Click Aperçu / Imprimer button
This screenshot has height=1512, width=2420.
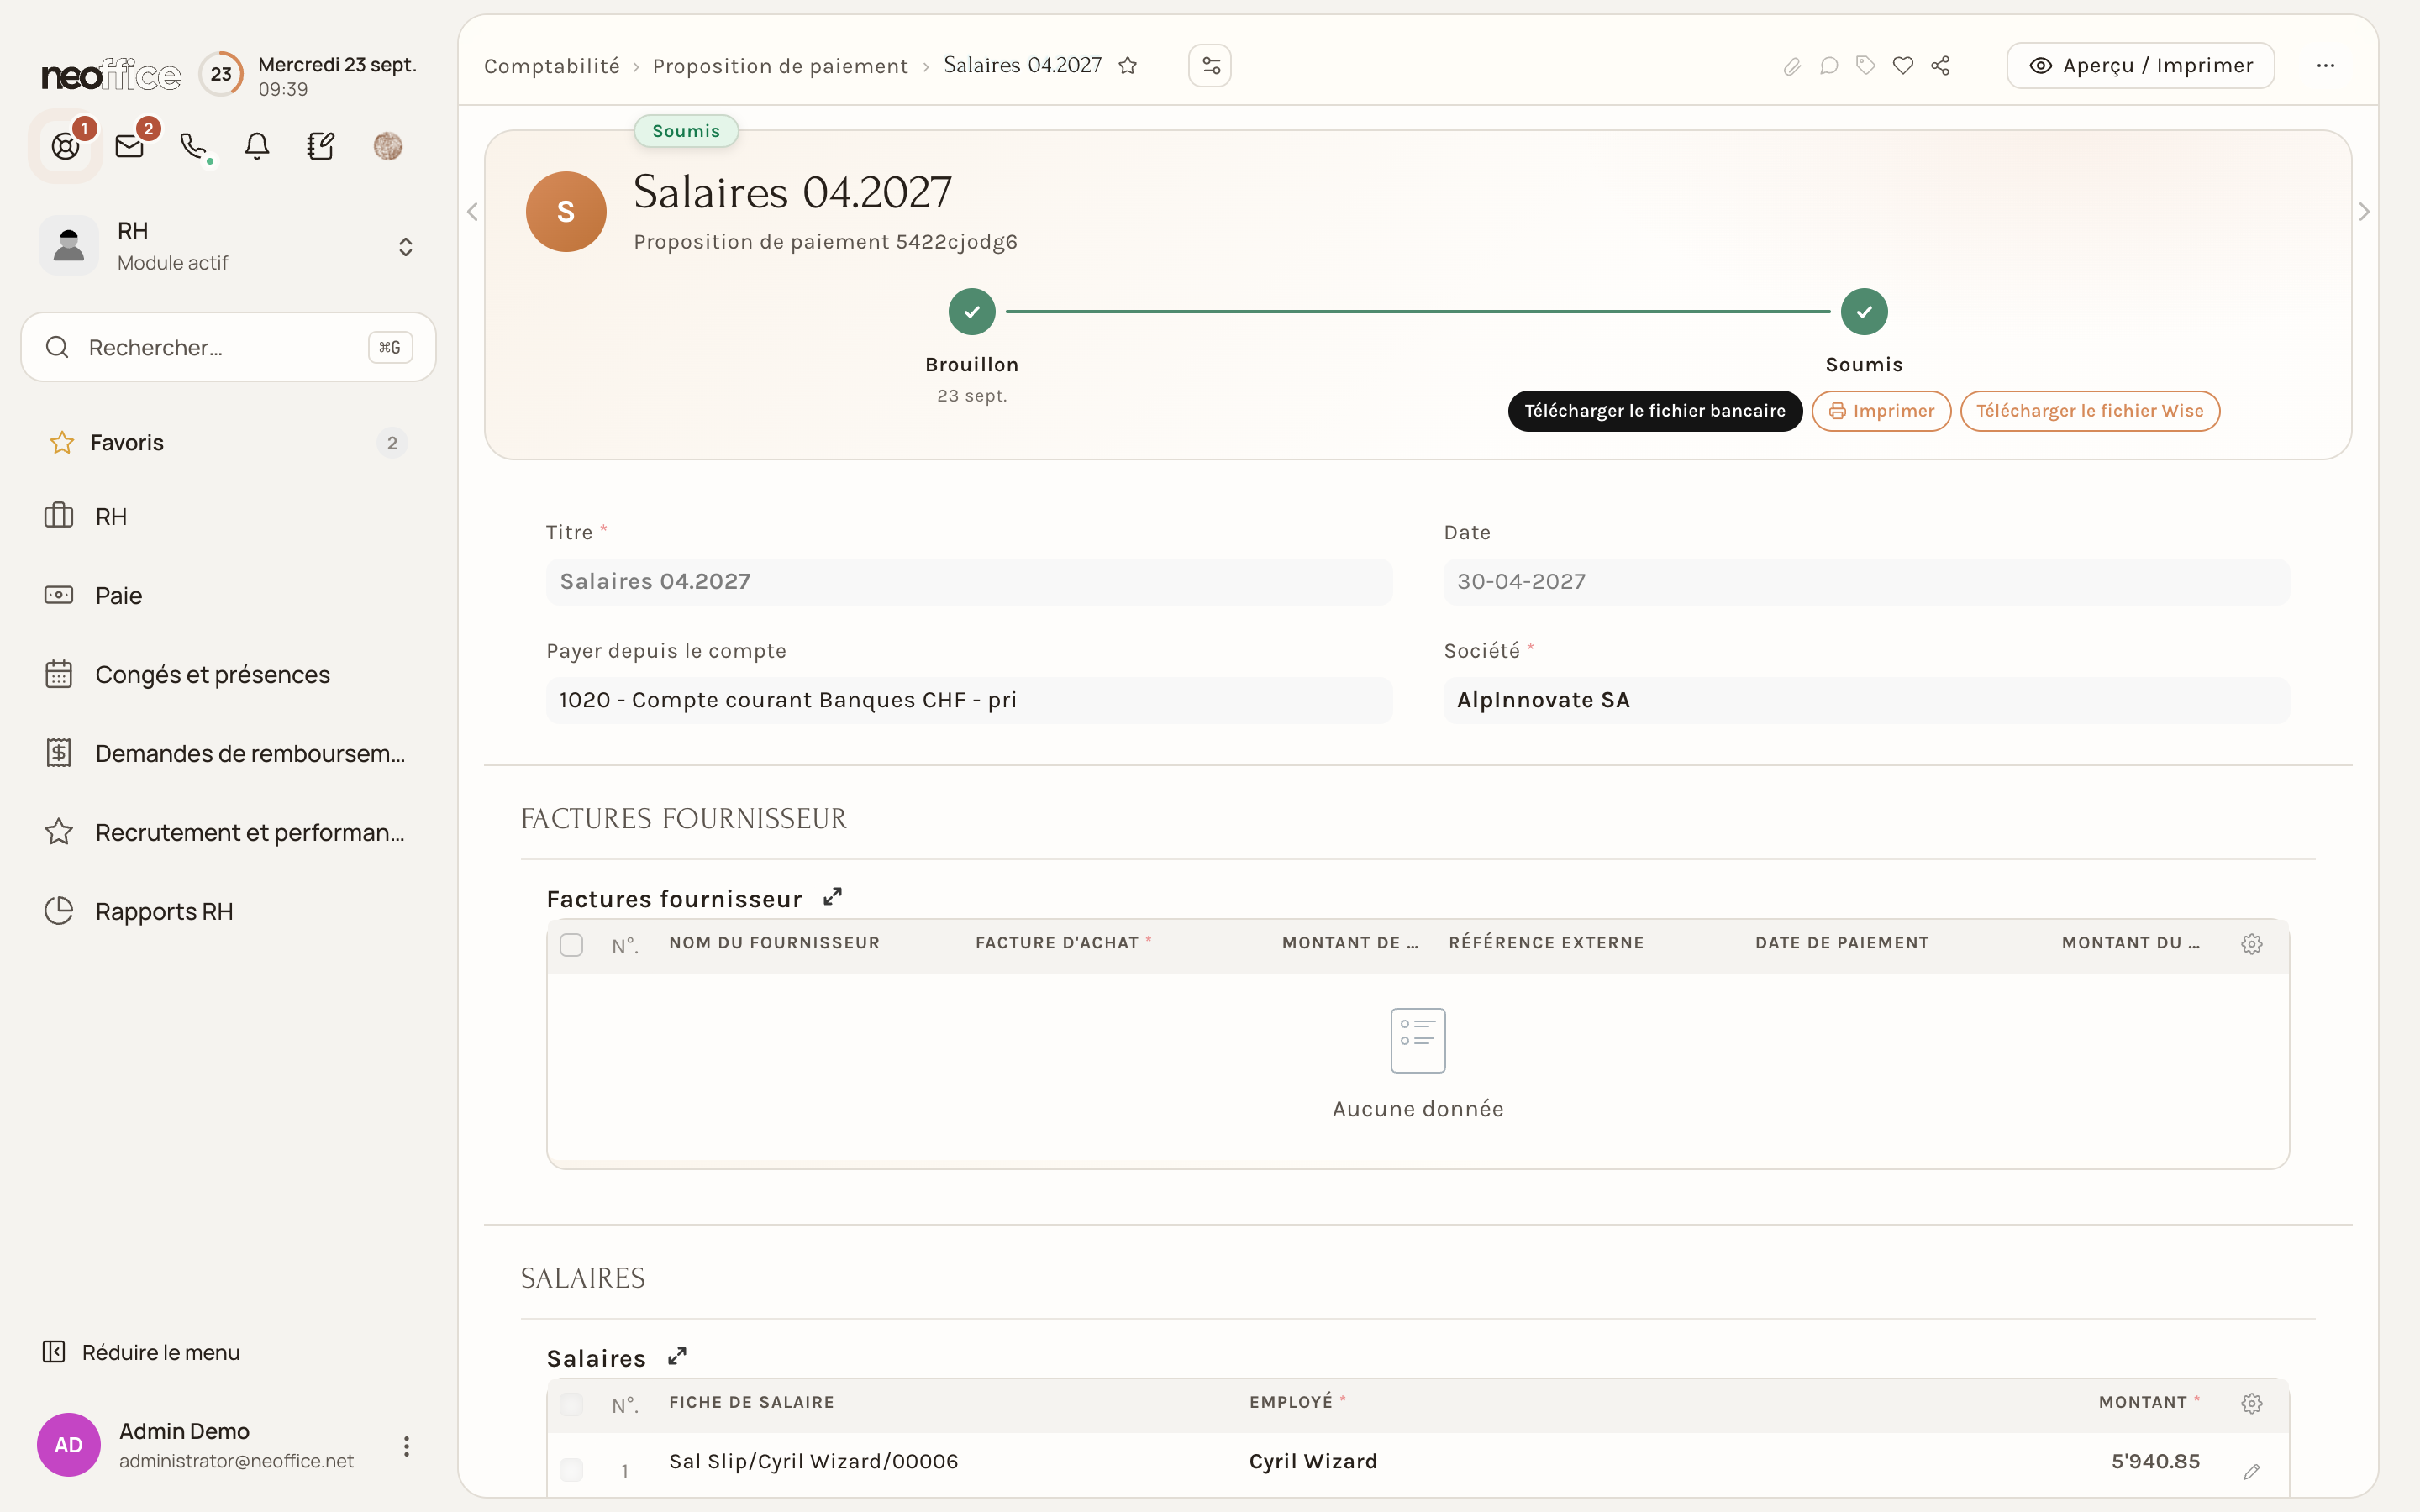point(2141,66)
